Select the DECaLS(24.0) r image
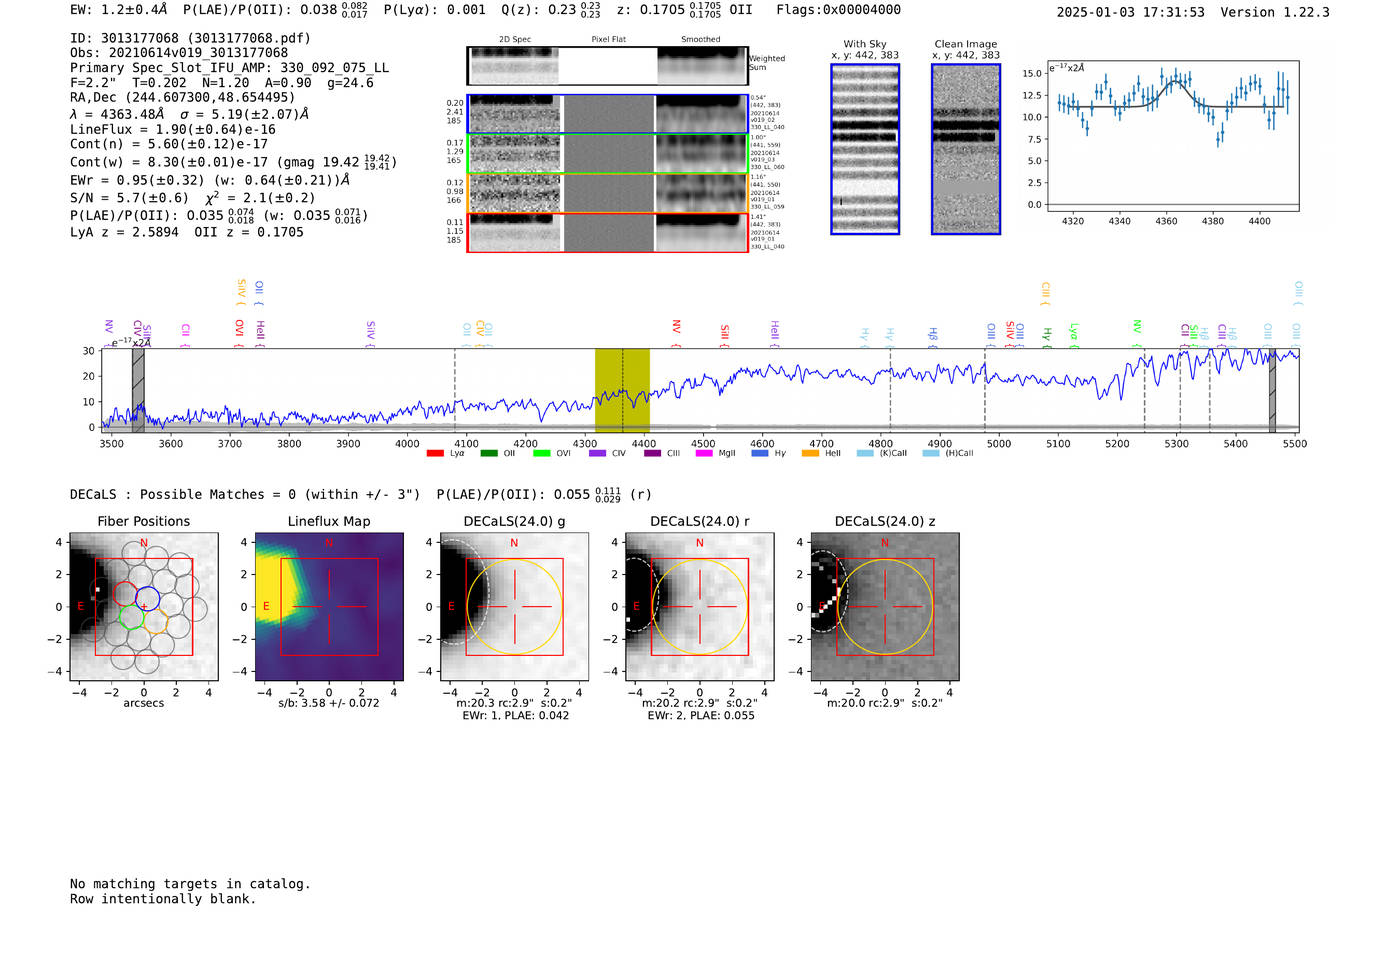 click(699, 606)
